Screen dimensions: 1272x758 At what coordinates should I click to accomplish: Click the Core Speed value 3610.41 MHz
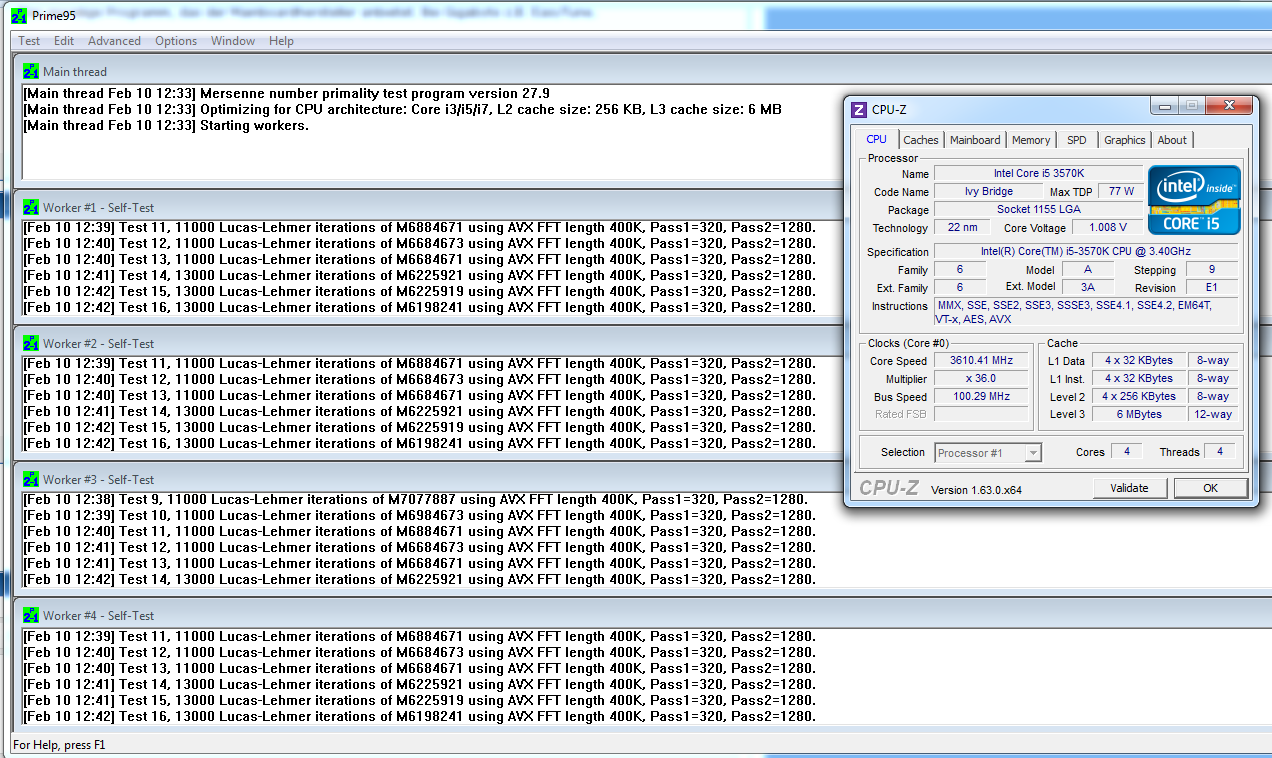(x=981, y=361)
